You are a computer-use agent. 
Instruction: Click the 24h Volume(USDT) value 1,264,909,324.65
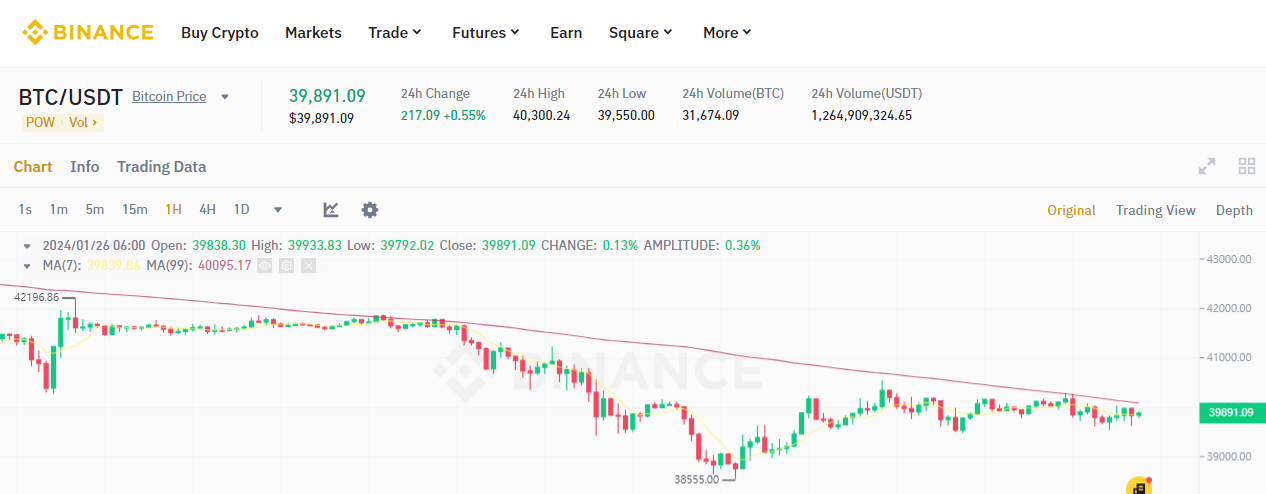(x=861, y=115)
